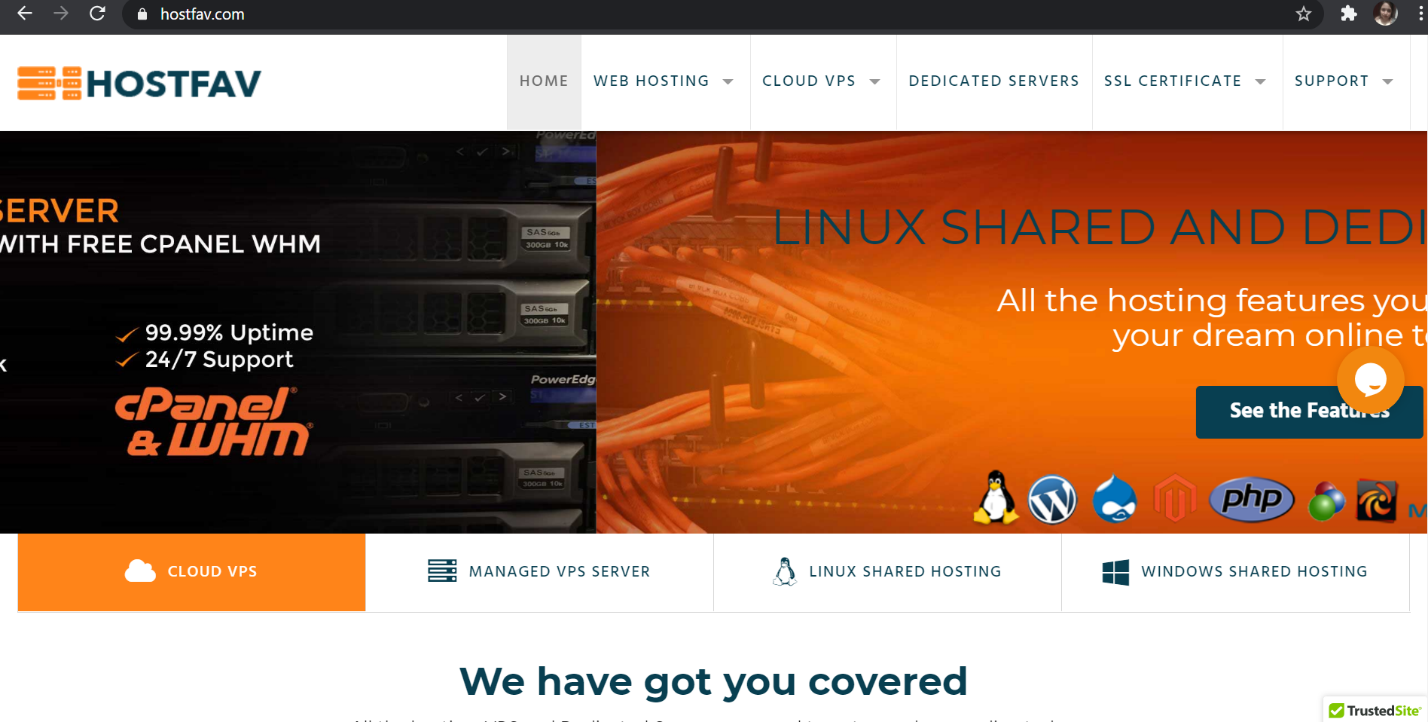The image size is (1428, 722).
Task: Click the cloud icon on Cloud VPS tab
Action: coord(140,571)
